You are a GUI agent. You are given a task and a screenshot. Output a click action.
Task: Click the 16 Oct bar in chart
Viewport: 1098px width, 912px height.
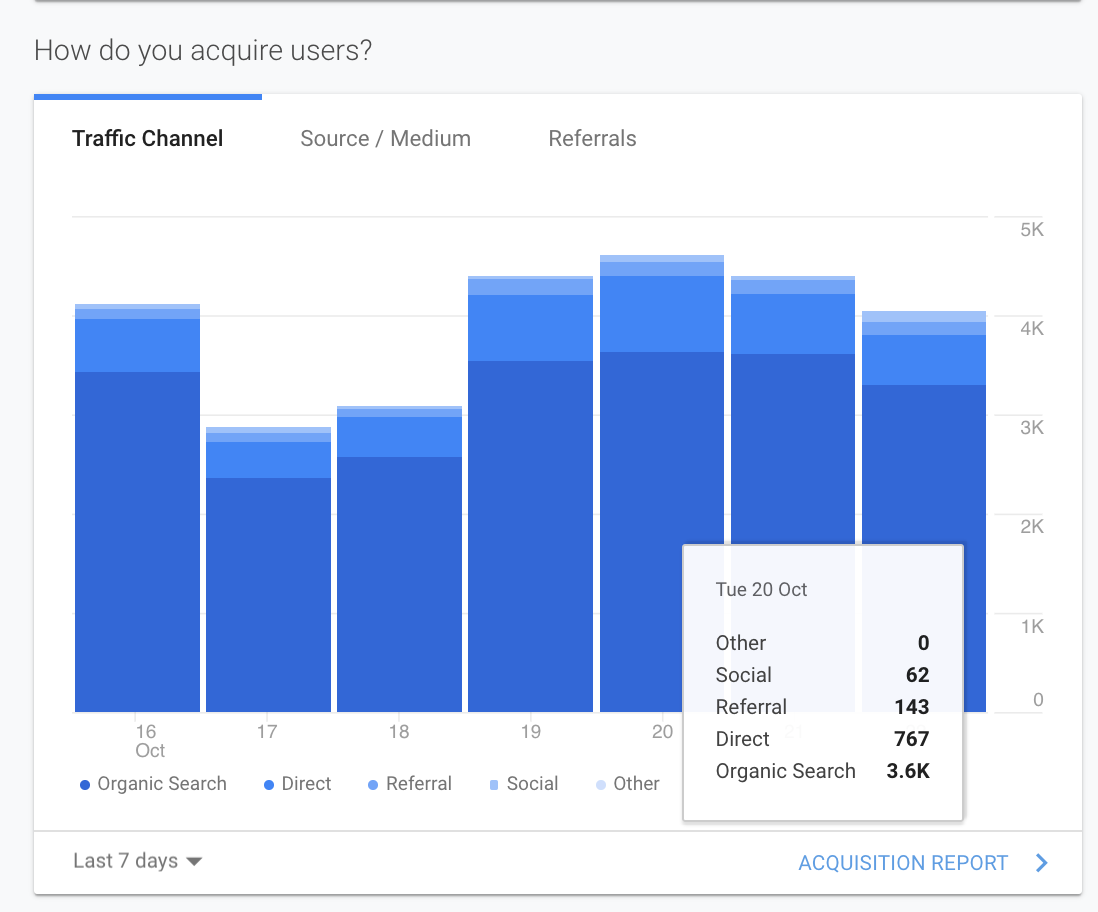tap(137, 508)
